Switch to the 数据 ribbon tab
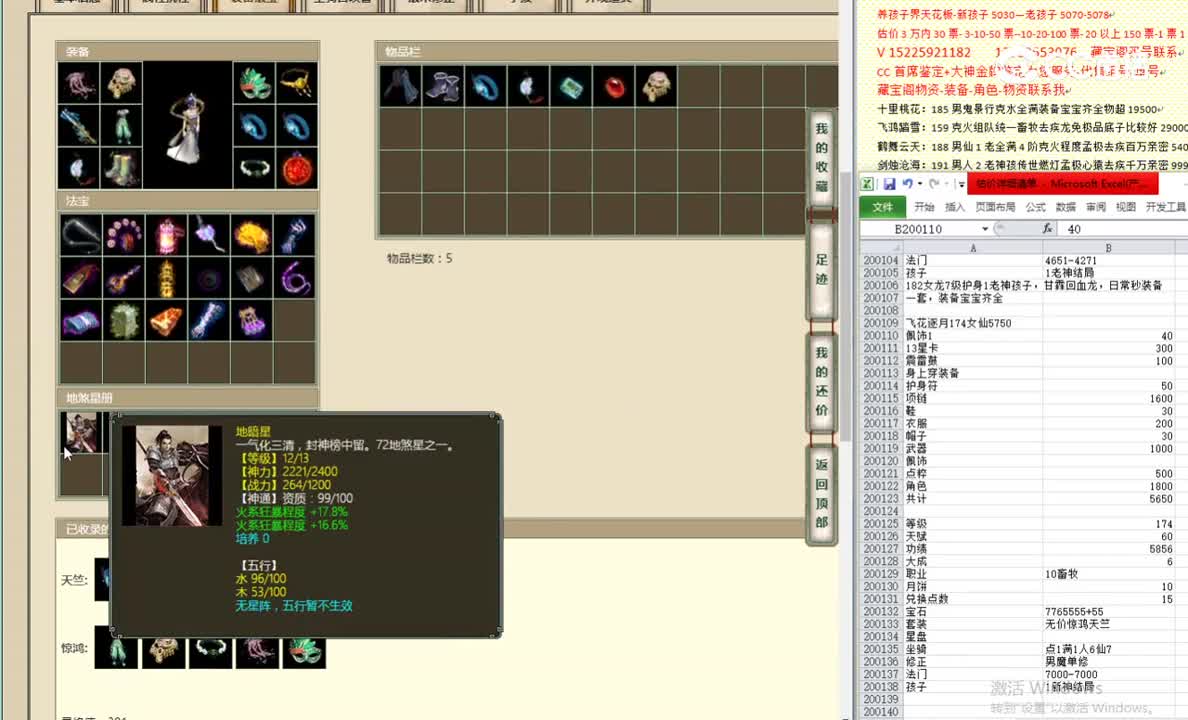The image size is (1188, 720). tap(1065, 207)
